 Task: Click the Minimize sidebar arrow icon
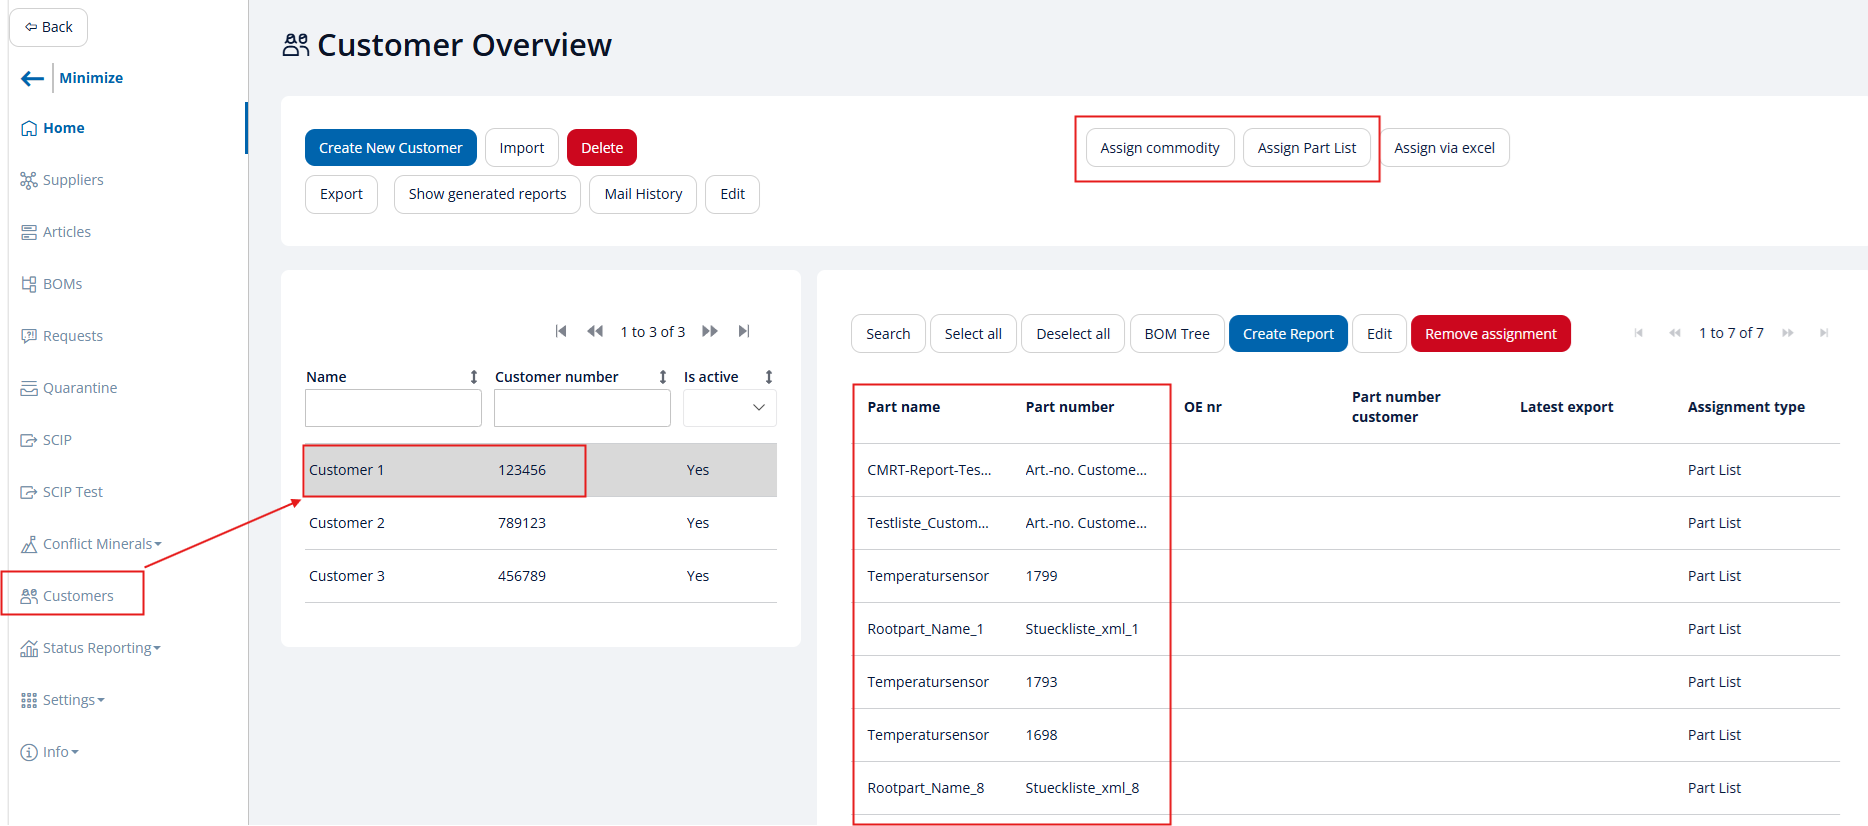click(x=32, y=78)
